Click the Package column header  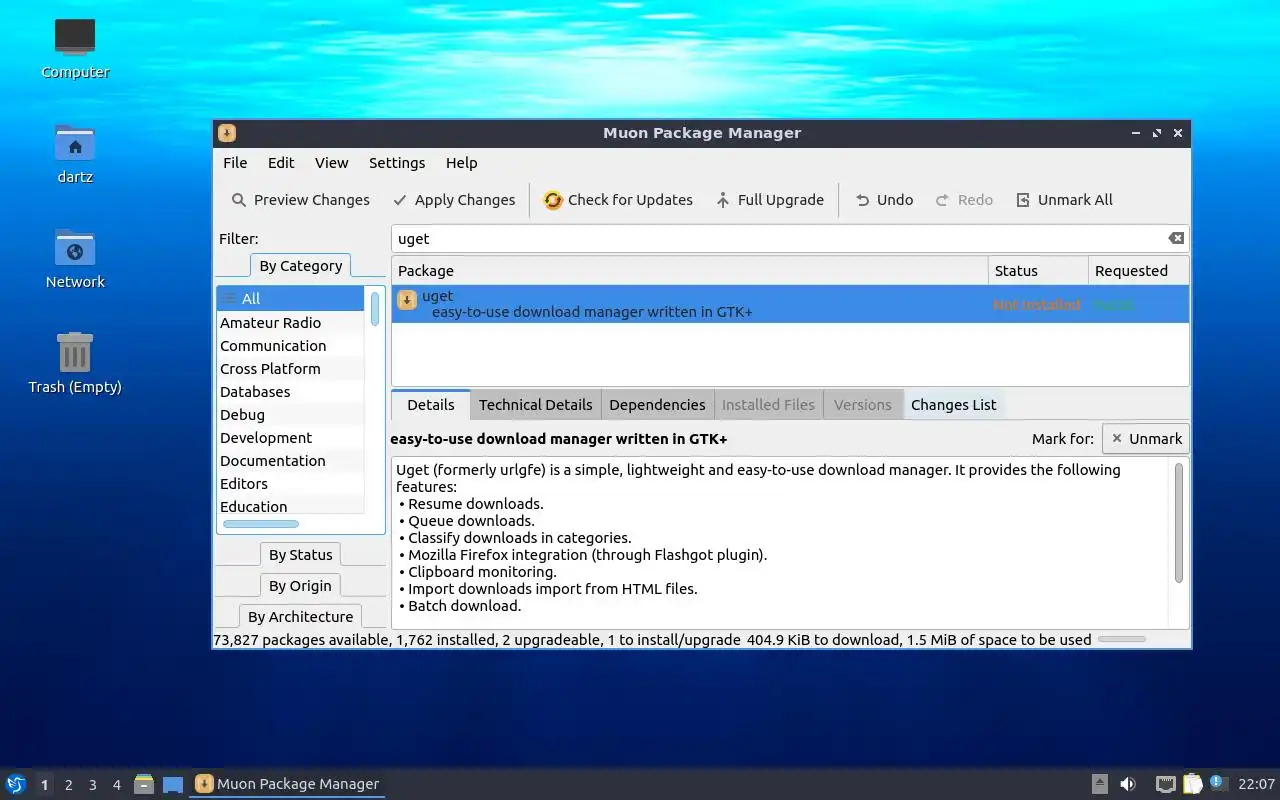689,271
